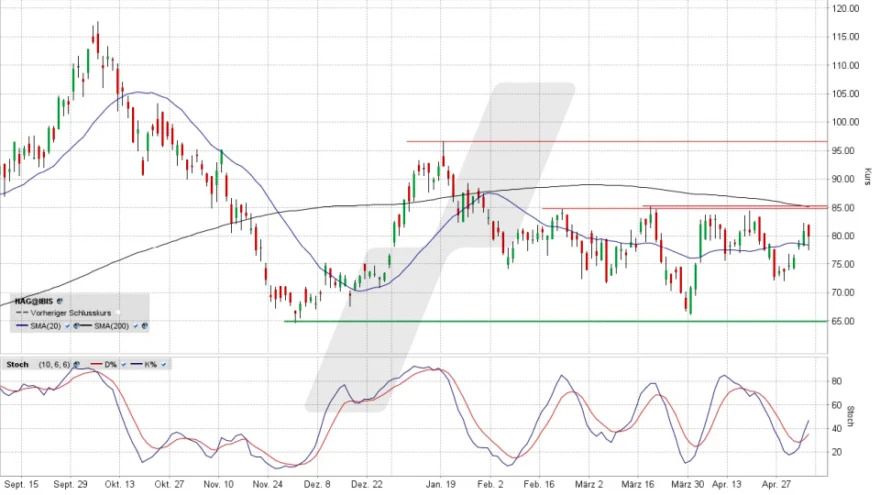Screen dimensions: 880x495
Task: Toggle the Vorheriger Schlusskurs indicator dot
Action: pyautogui.click(x=117, y=313)
